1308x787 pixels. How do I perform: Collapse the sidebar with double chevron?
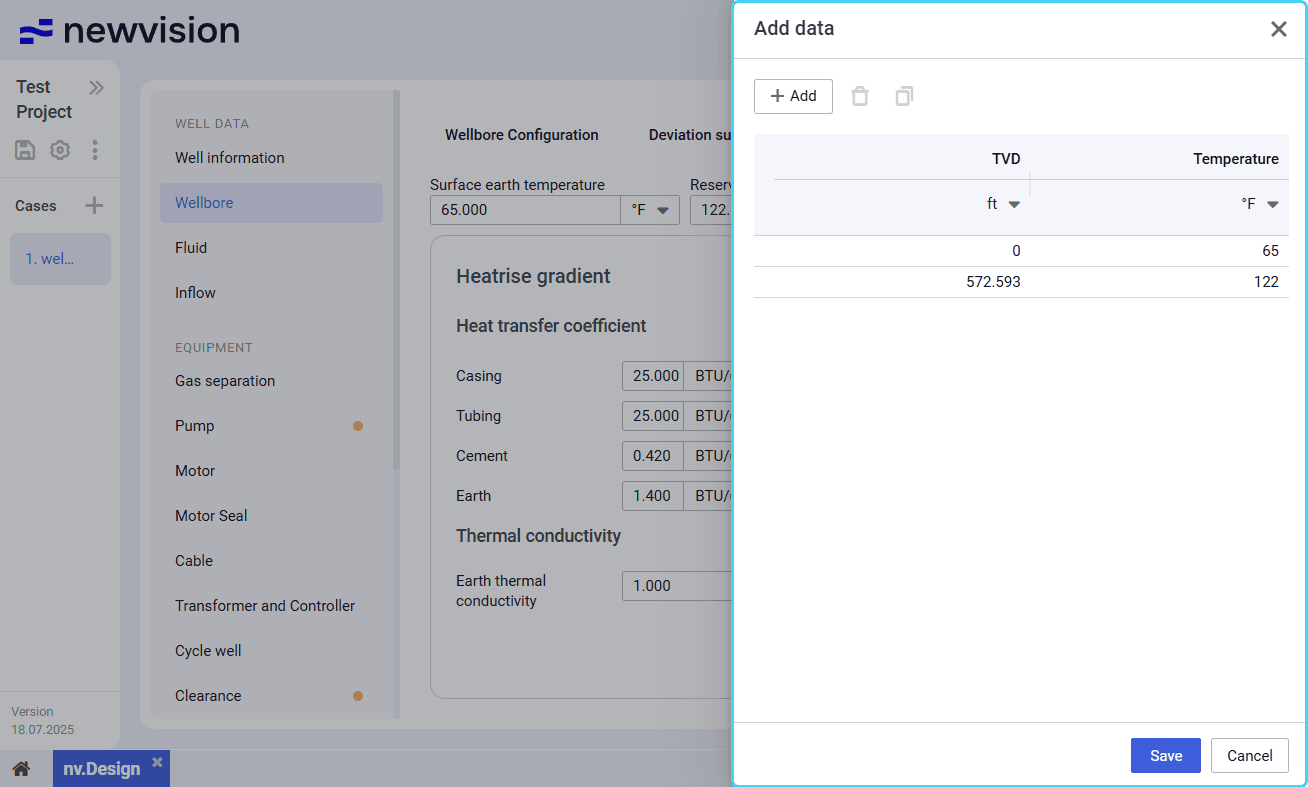pos(96,88)
